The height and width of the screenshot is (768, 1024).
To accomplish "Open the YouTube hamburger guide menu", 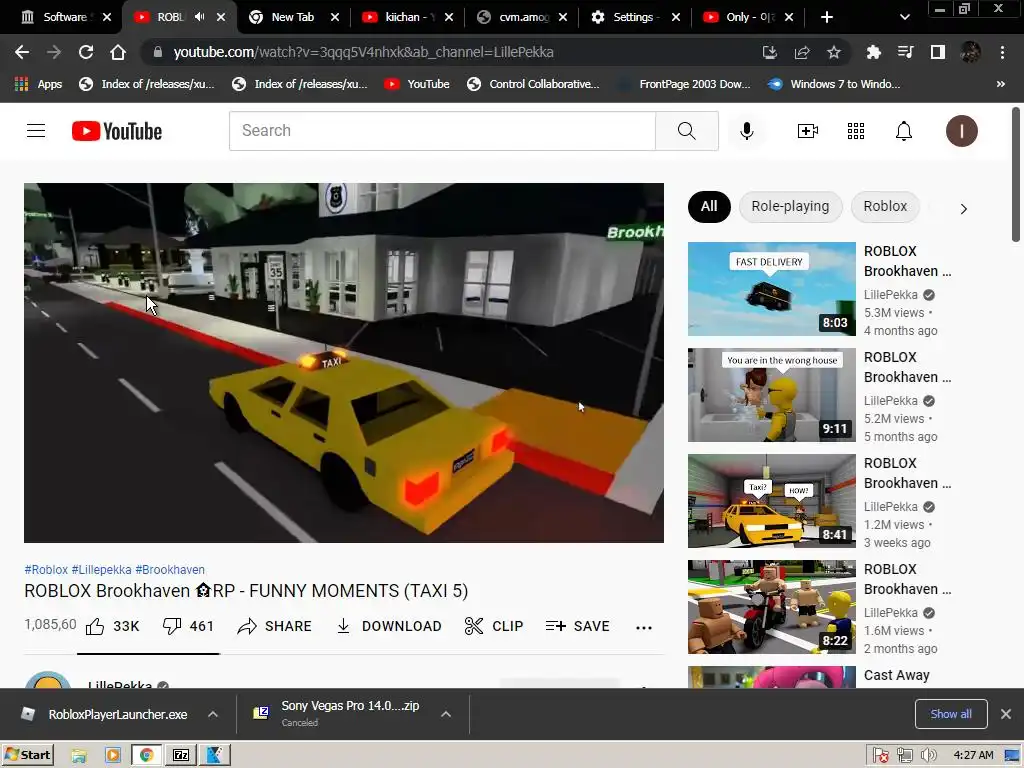I will (x=36, y=131).
